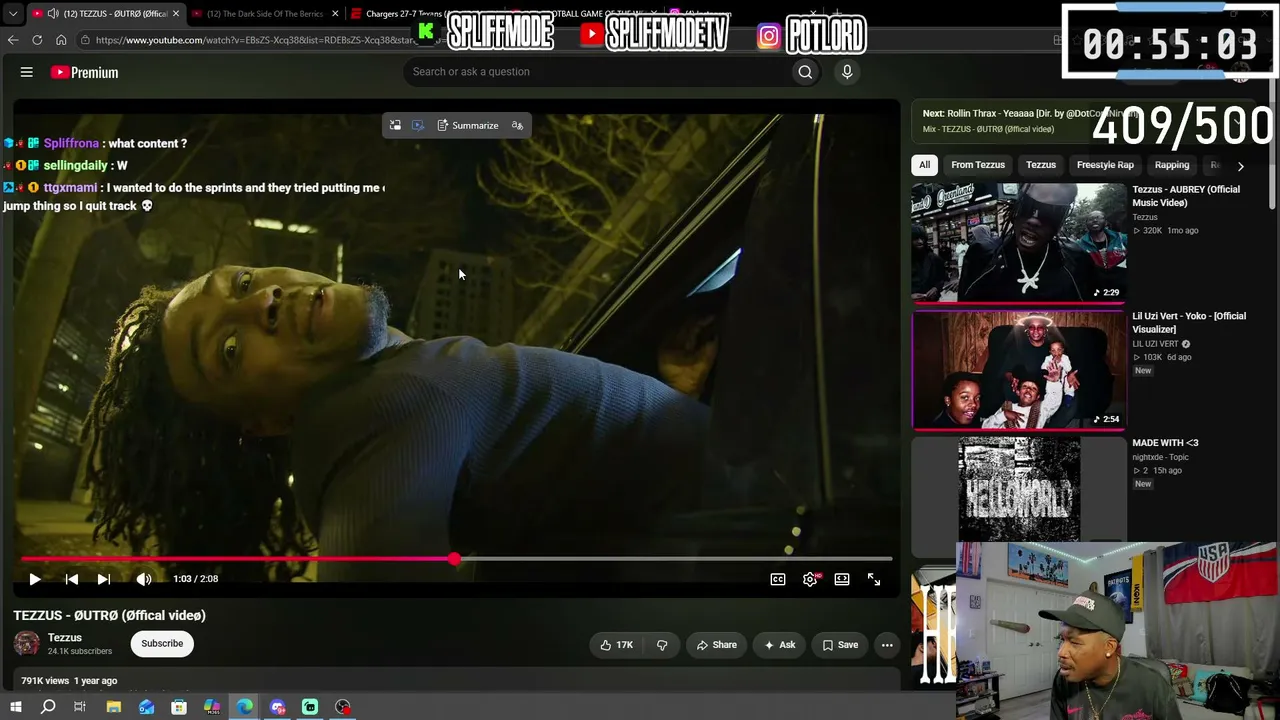This screenshot has height=720, width=1280.
Task: Open the 'Lil Uzi Vert - Yoko' title
Action: (x=1189, y=323)
